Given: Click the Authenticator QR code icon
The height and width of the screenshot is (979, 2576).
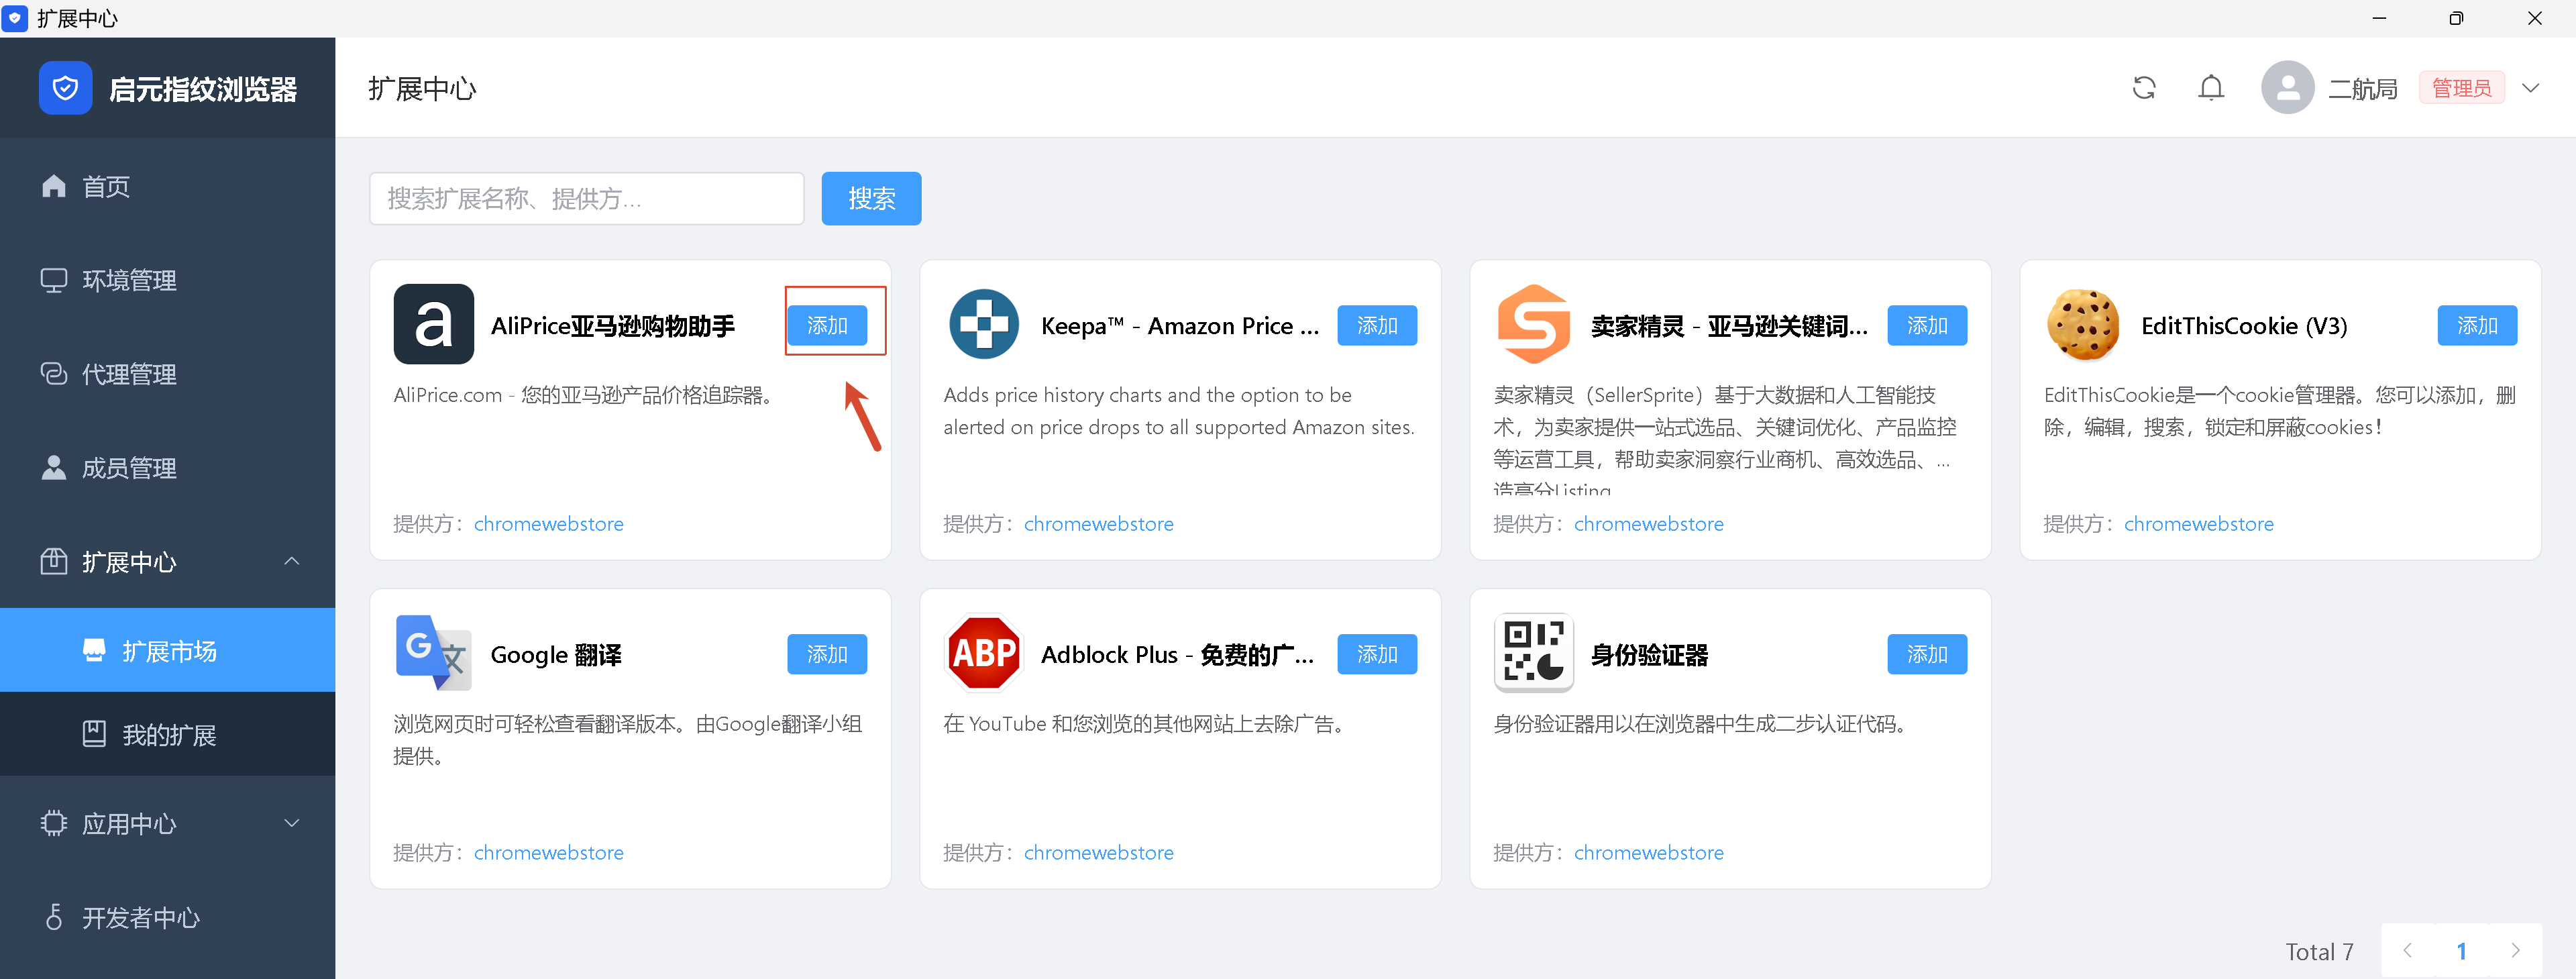Looking at the screenshot, I should coord(1533,653).
